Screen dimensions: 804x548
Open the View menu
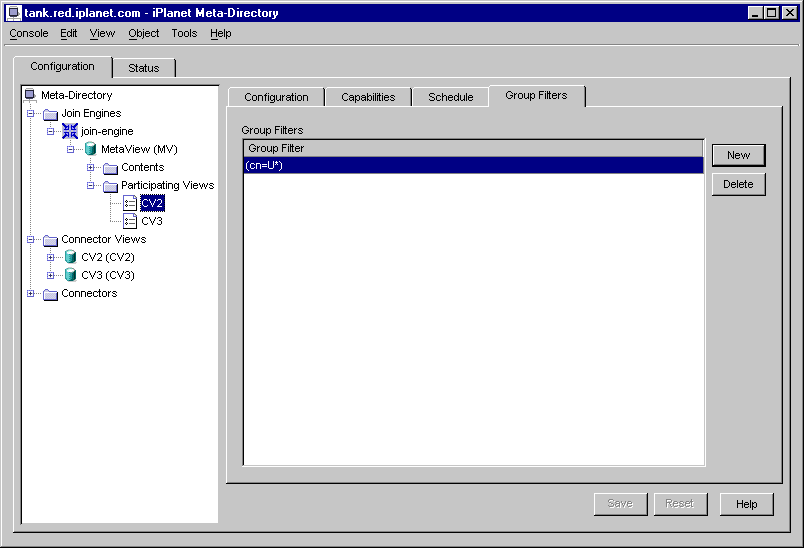(x=102, y=33)
